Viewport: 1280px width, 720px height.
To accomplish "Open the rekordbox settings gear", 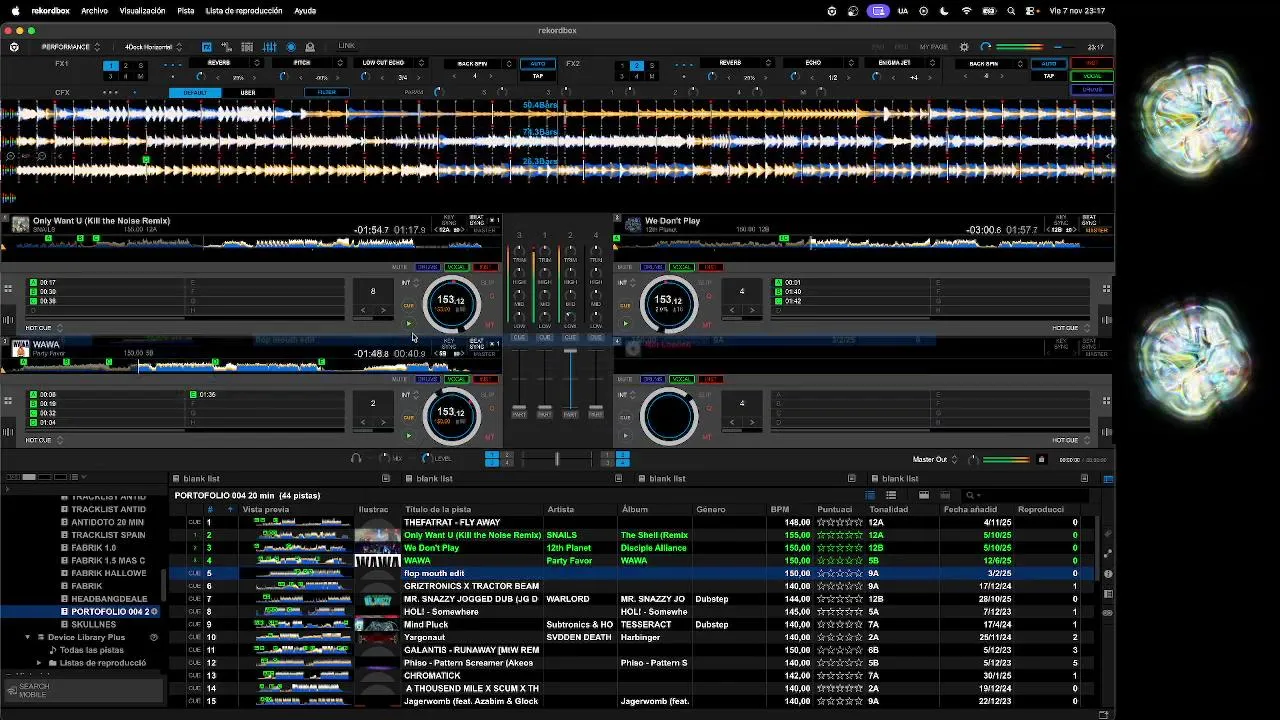I will coord(964,47).
